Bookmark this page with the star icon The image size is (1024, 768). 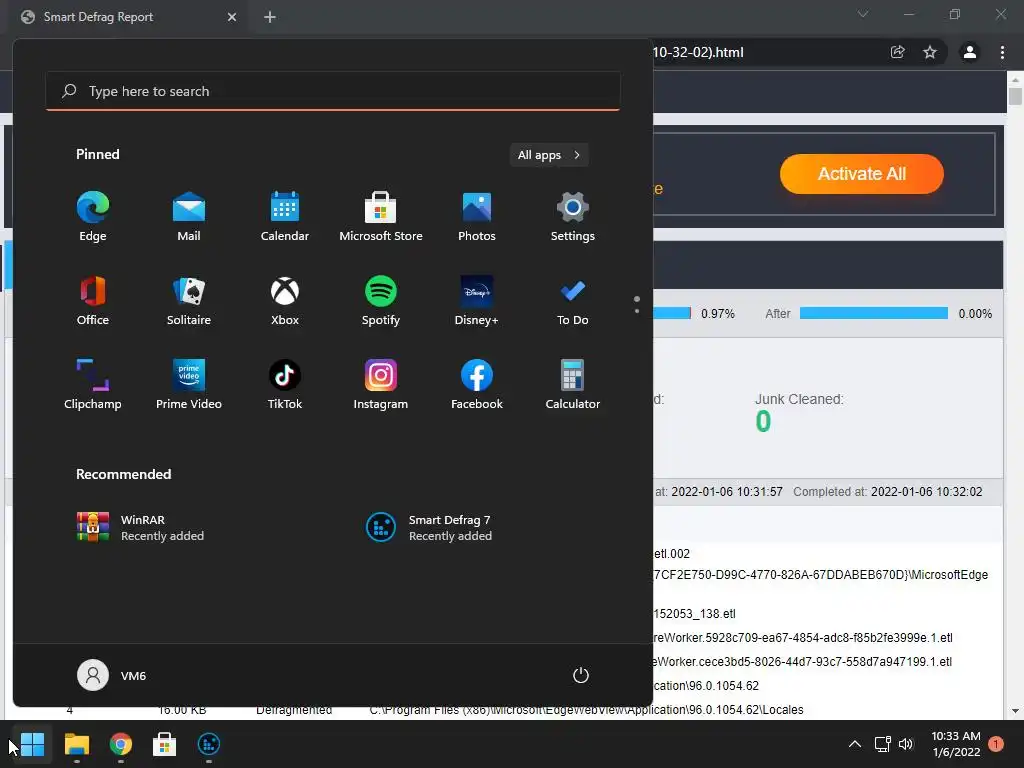[930, 52]
